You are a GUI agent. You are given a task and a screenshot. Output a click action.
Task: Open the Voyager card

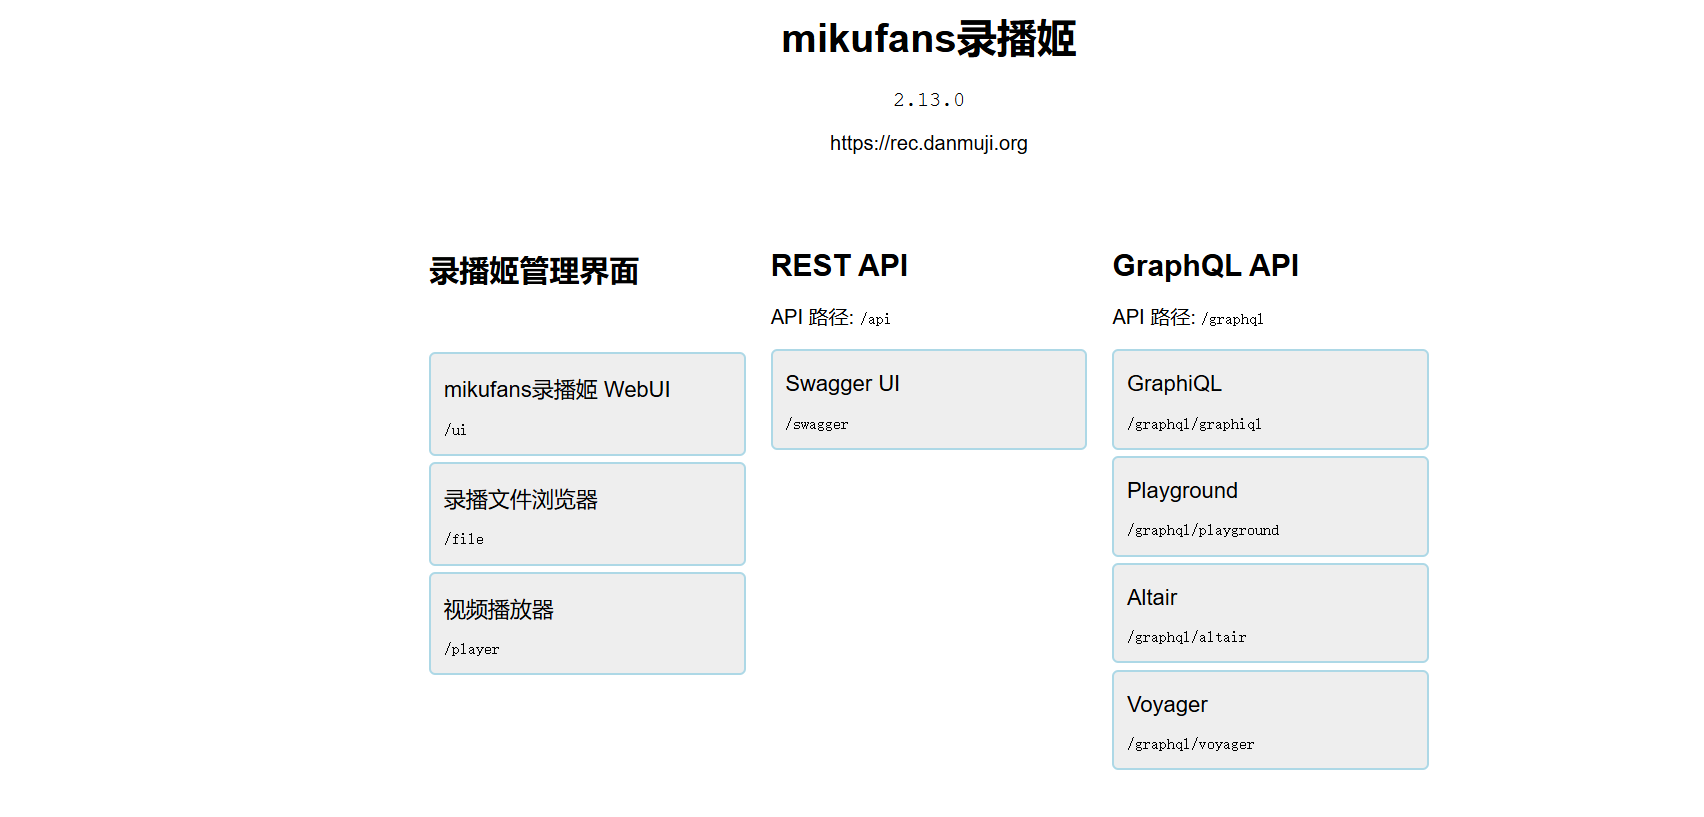pyautogui.click(x=1270, y=720)
